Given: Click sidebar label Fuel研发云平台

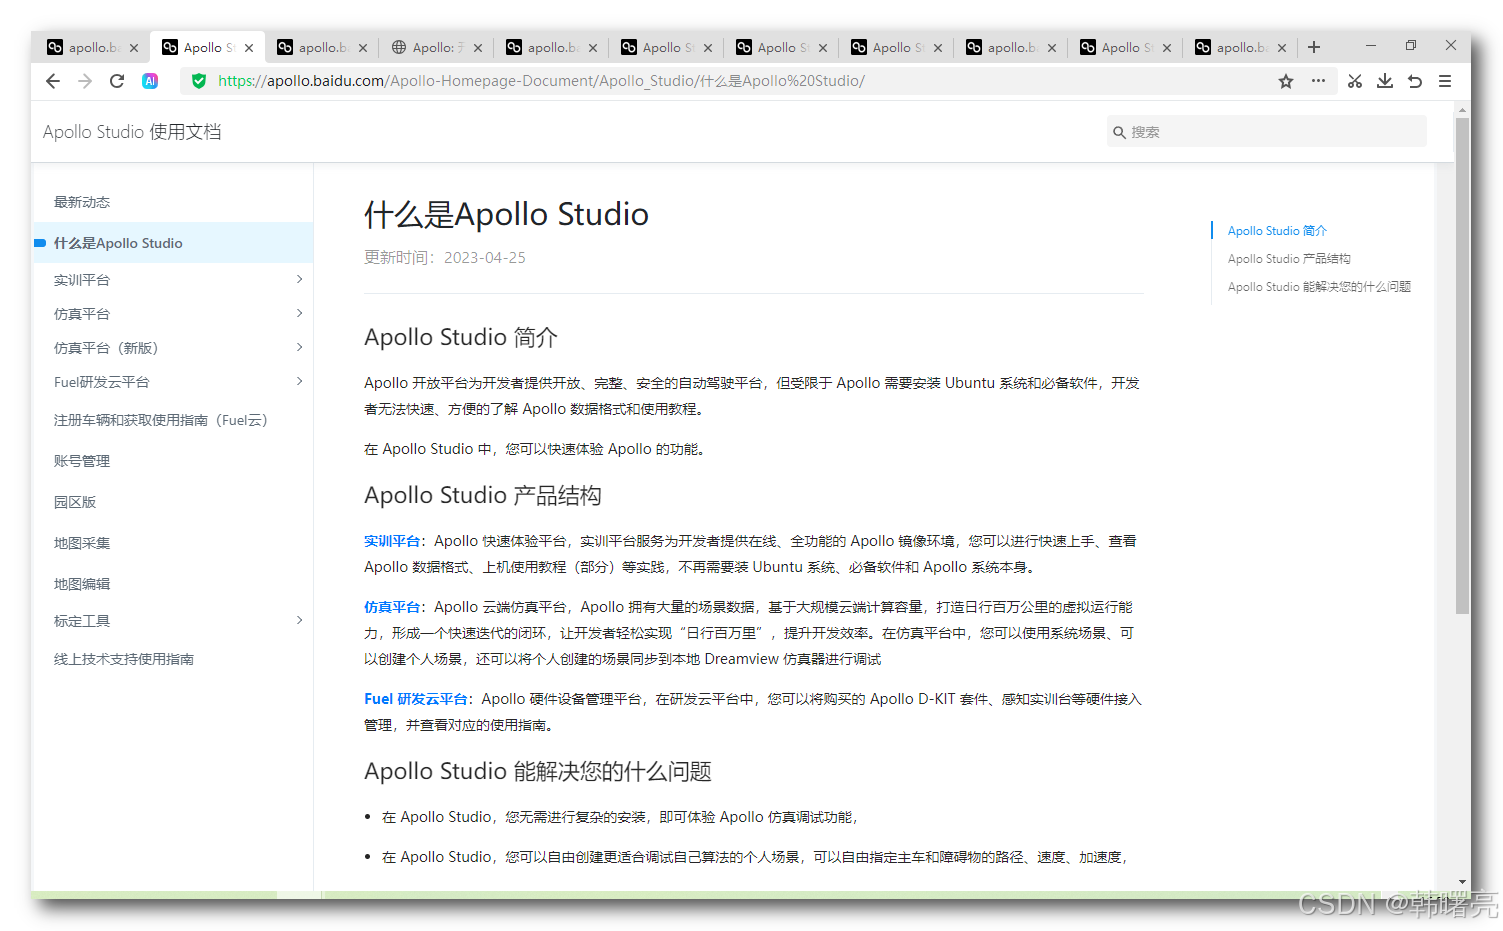Looking at the screenshot, I should click(102, 382).
